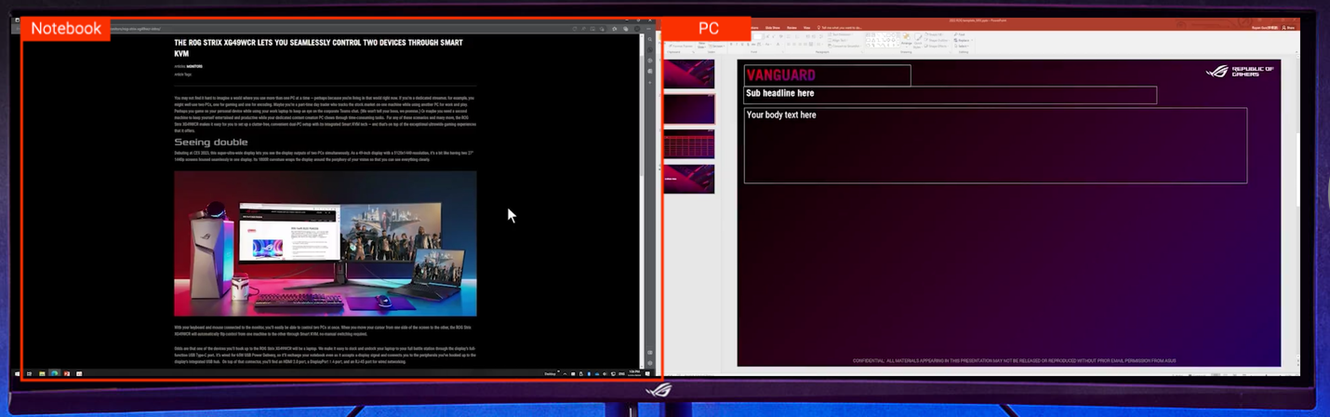Open the shapes gallery in PowerPoint ribbon
Screen dimensions: 1330x417
pos(882,40)
